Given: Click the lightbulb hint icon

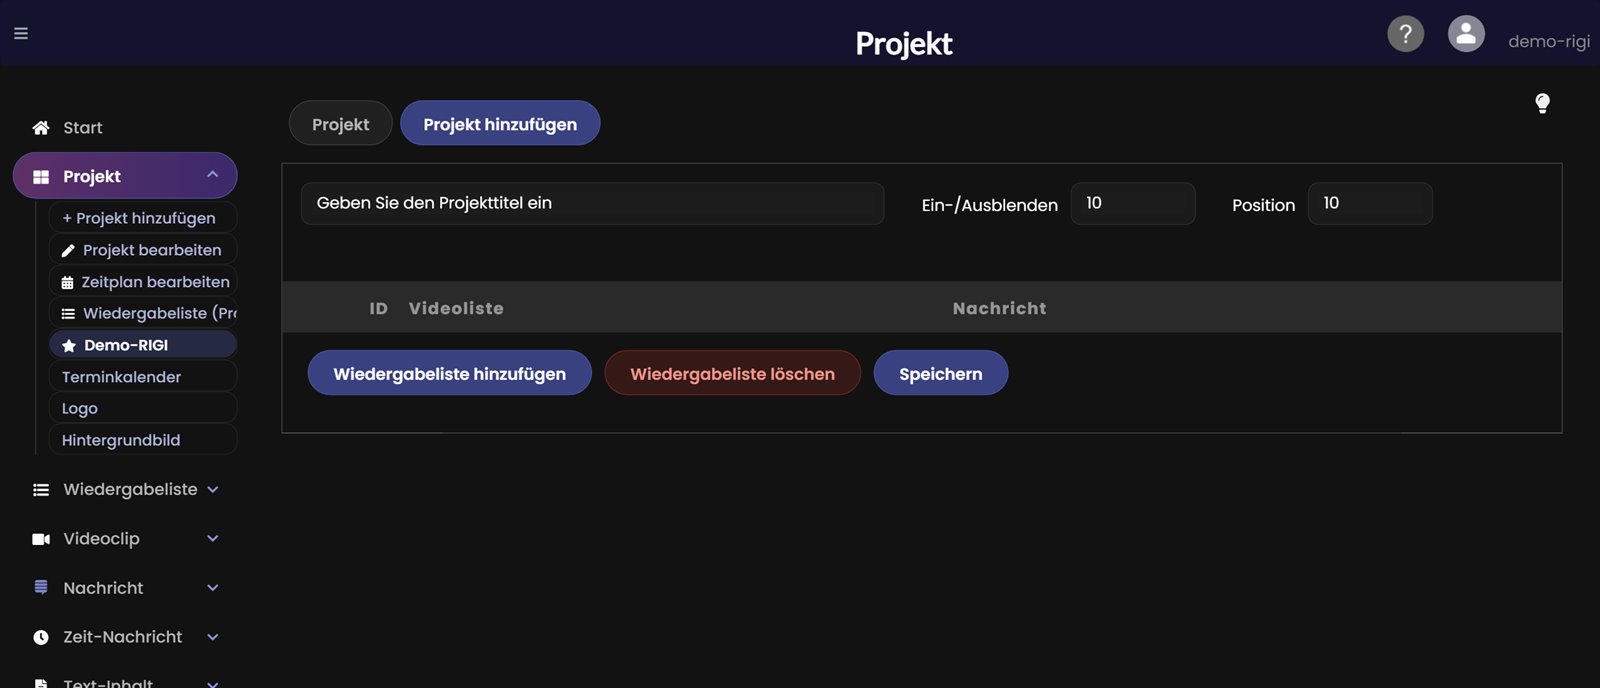Looking at the screenshot, I should pos(1542,103).
